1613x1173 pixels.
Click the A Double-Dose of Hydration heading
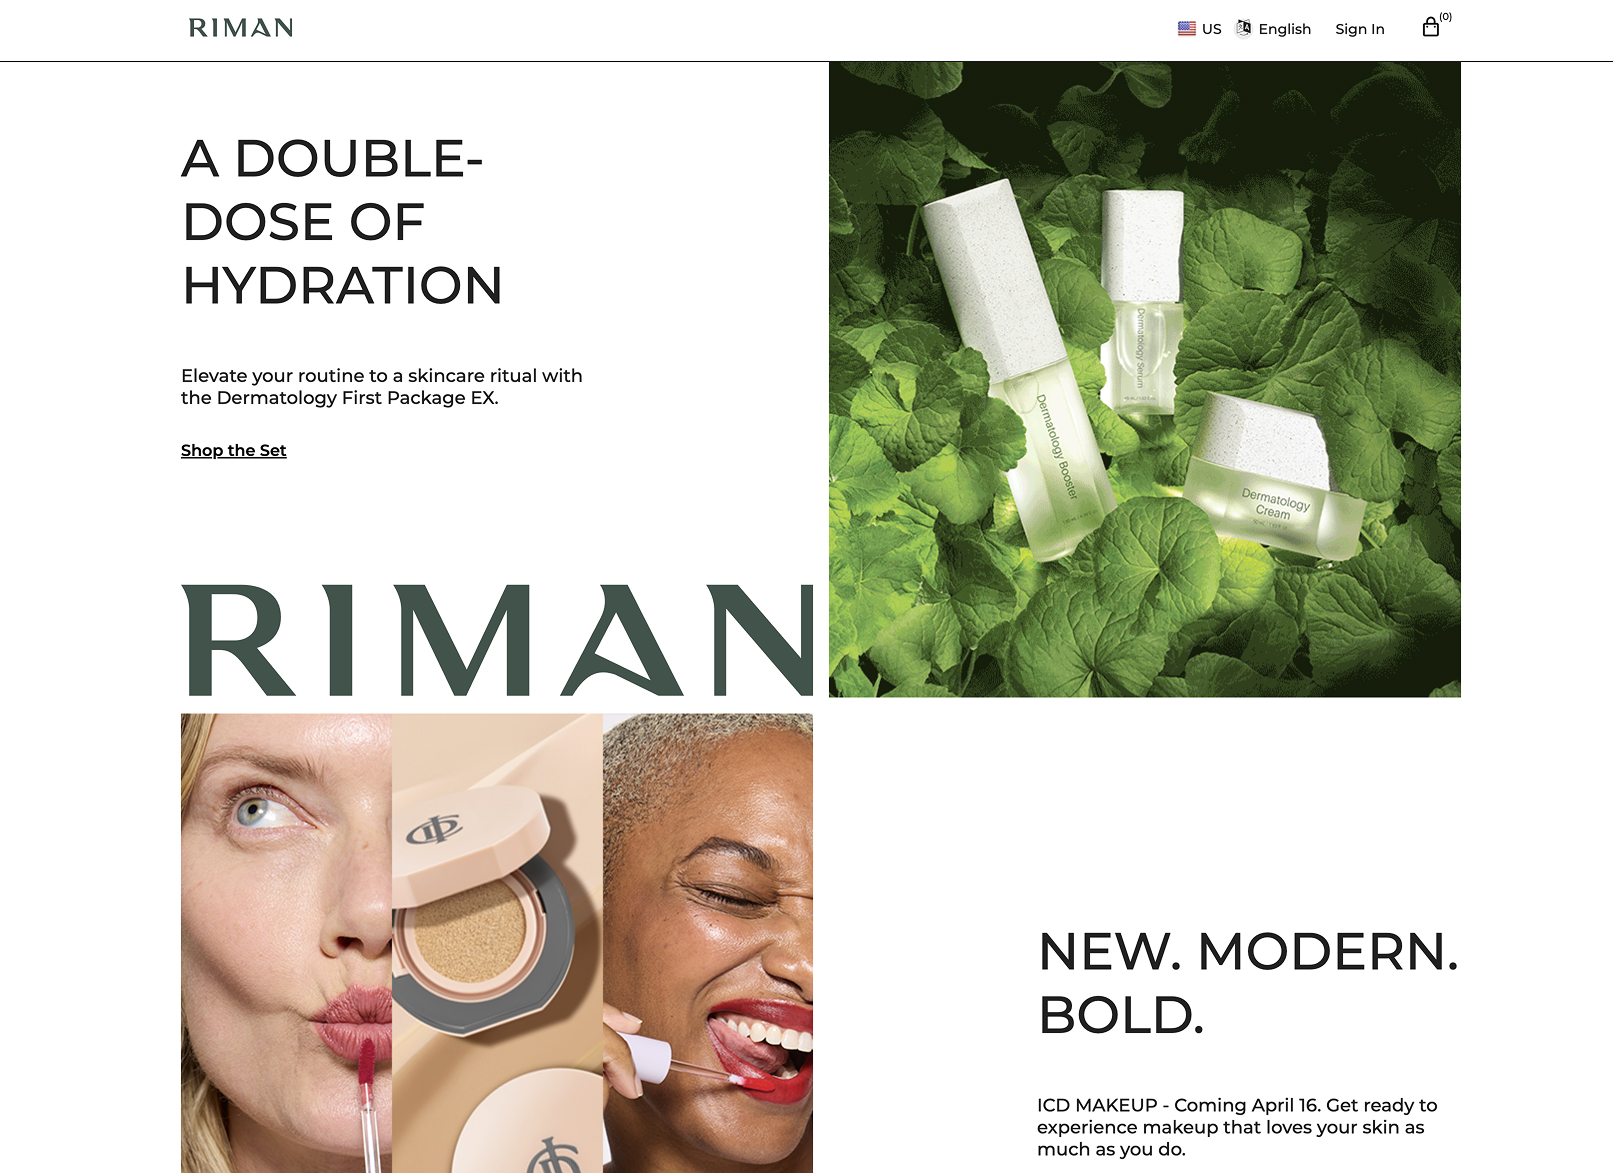click(342, 222)
